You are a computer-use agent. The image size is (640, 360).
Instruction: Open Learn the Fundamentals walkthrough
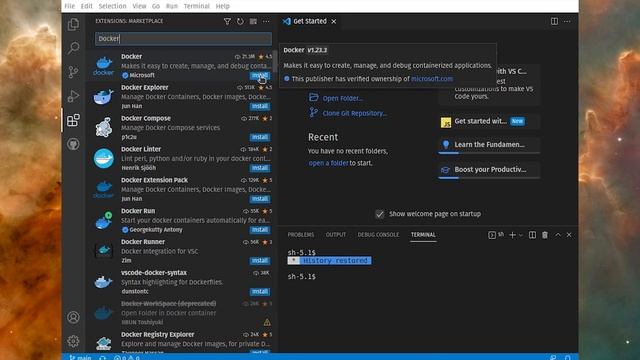click(x=489, y=145)
